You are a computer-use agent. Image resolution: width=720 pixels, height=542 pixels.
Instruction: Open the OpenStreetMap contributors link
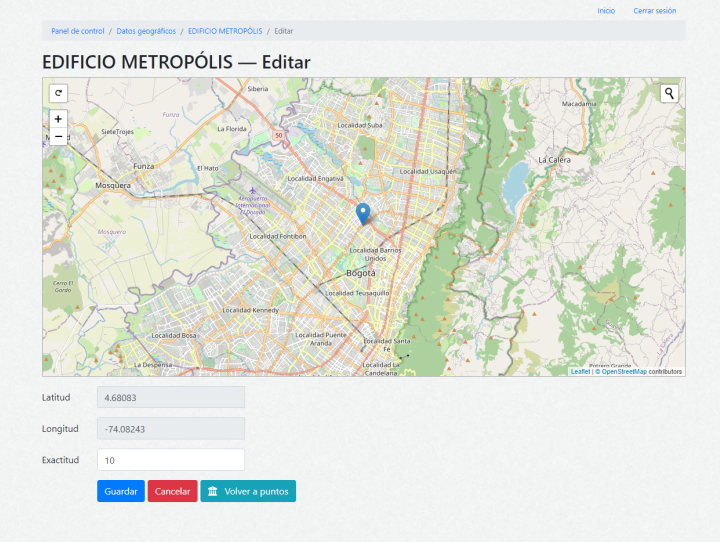624,371
